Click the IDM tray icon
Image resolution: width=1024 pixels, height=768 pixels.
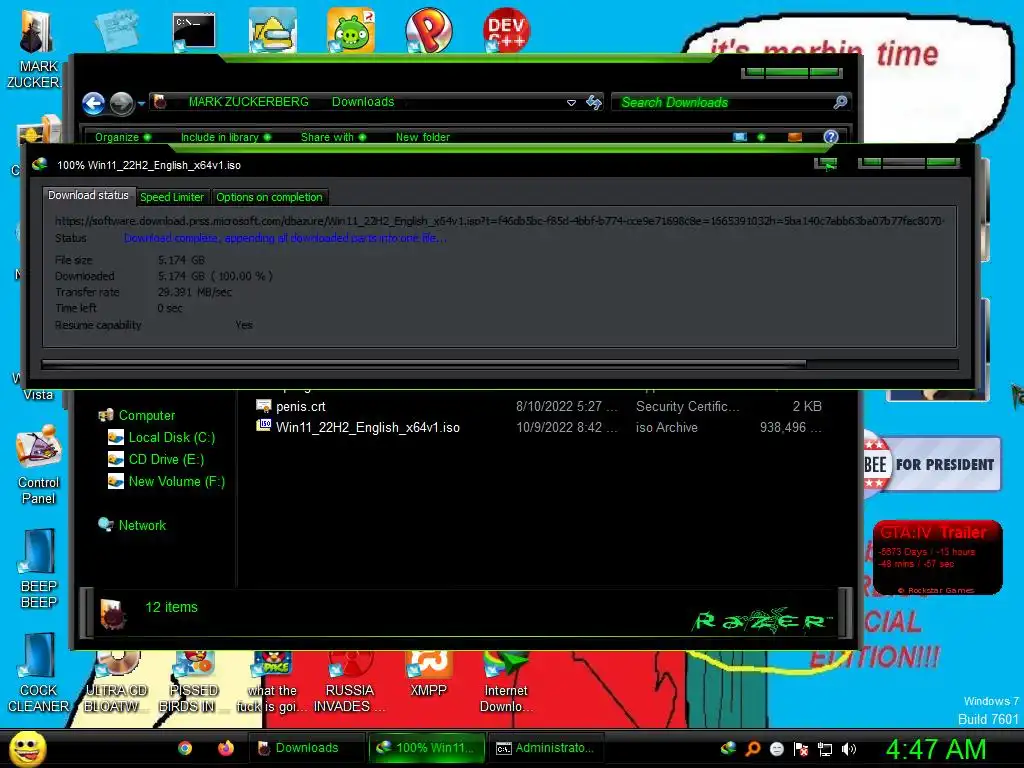pyautogui.click(x=728, y=748)
